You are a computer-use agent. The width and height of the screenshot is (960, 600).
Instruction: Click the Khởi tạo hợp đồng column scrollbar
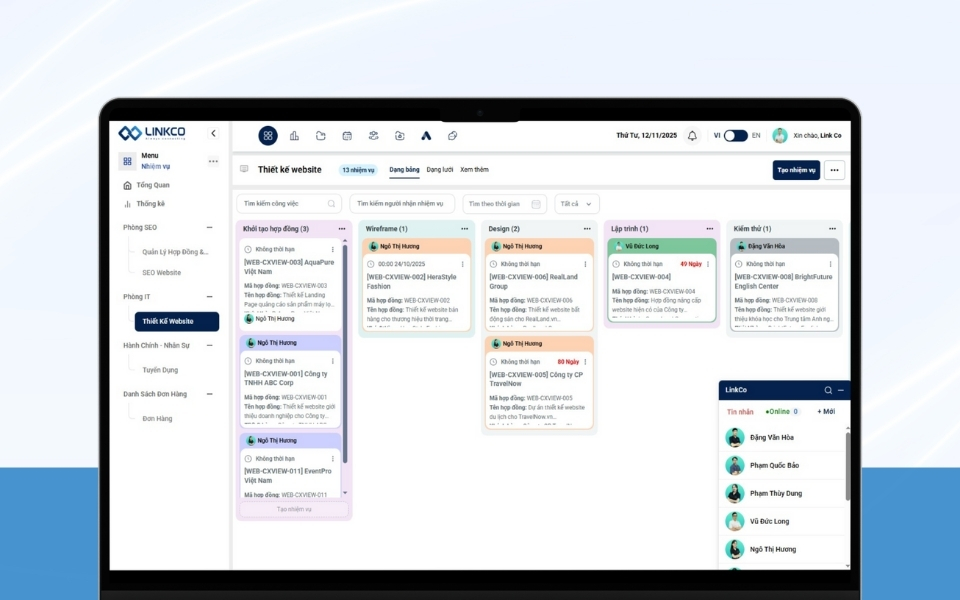pos(345,350)
